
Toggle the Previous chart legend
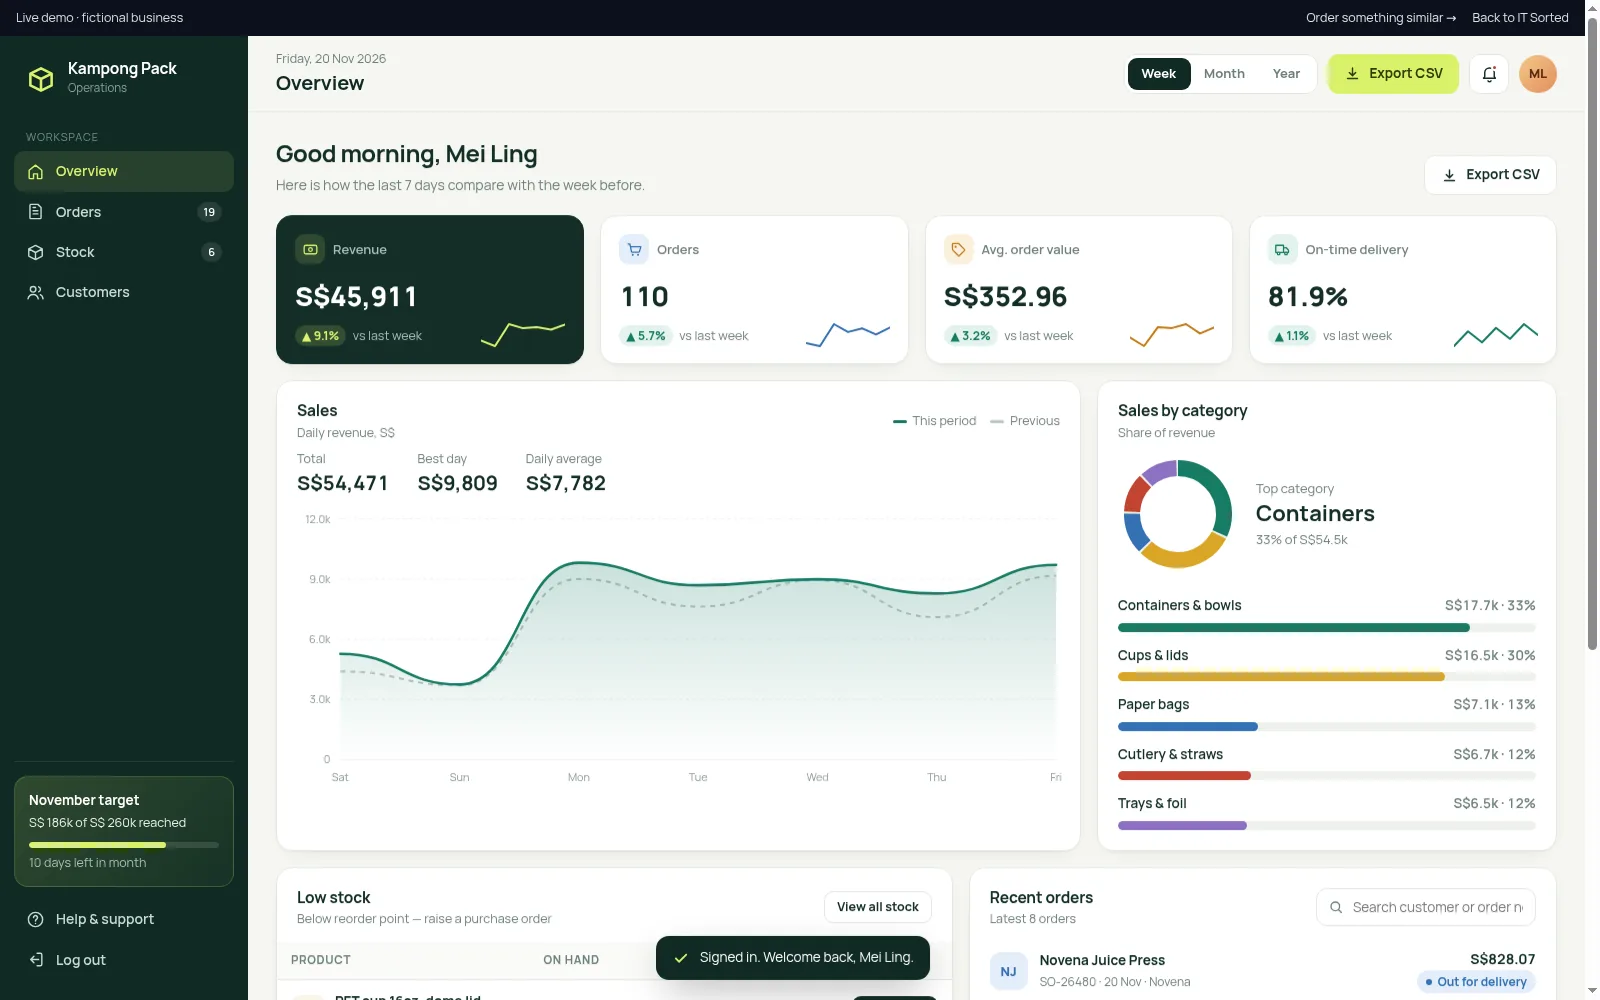point(1024,421)
